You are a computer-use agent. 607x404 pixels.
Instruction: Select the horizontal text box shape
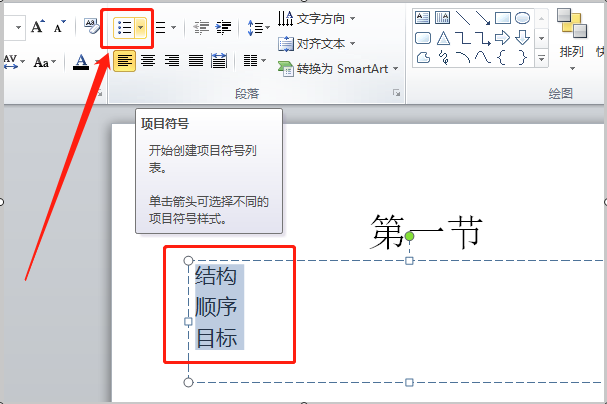point(422,17)
